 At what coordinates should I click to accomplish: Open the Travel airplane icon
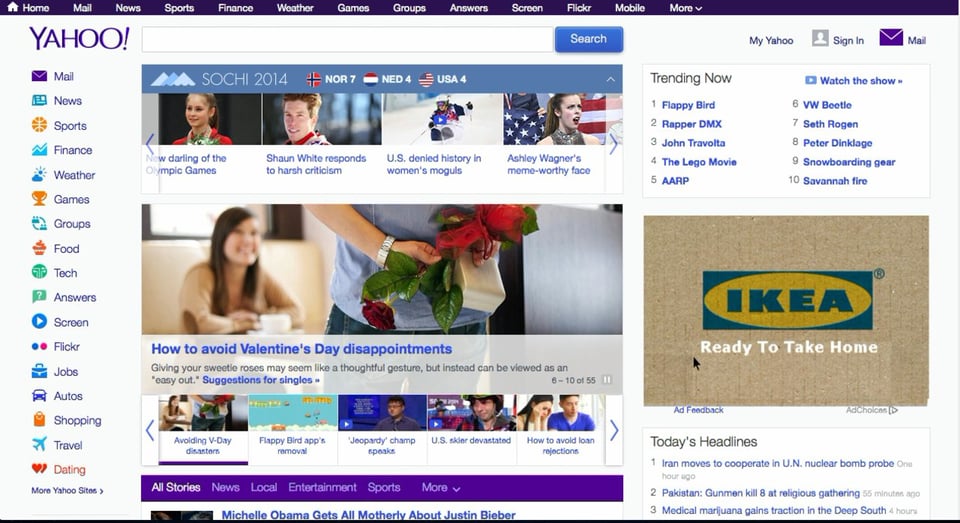pos(39,444)
